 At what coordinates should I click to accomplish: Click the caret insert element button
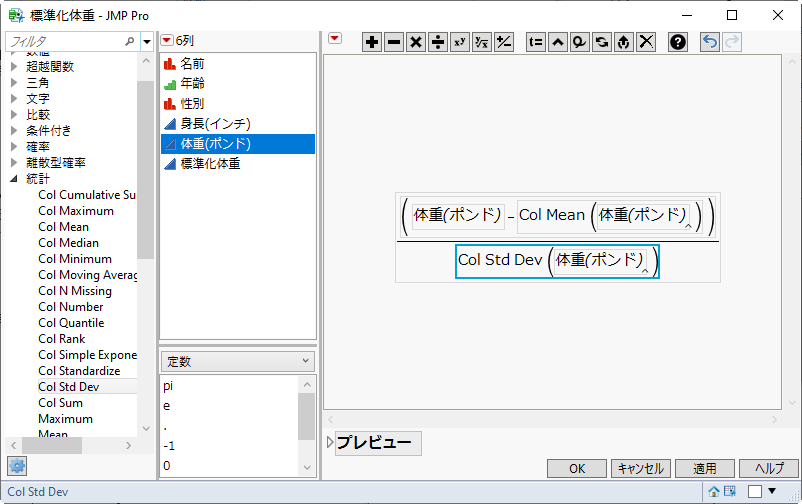(558, 42)
